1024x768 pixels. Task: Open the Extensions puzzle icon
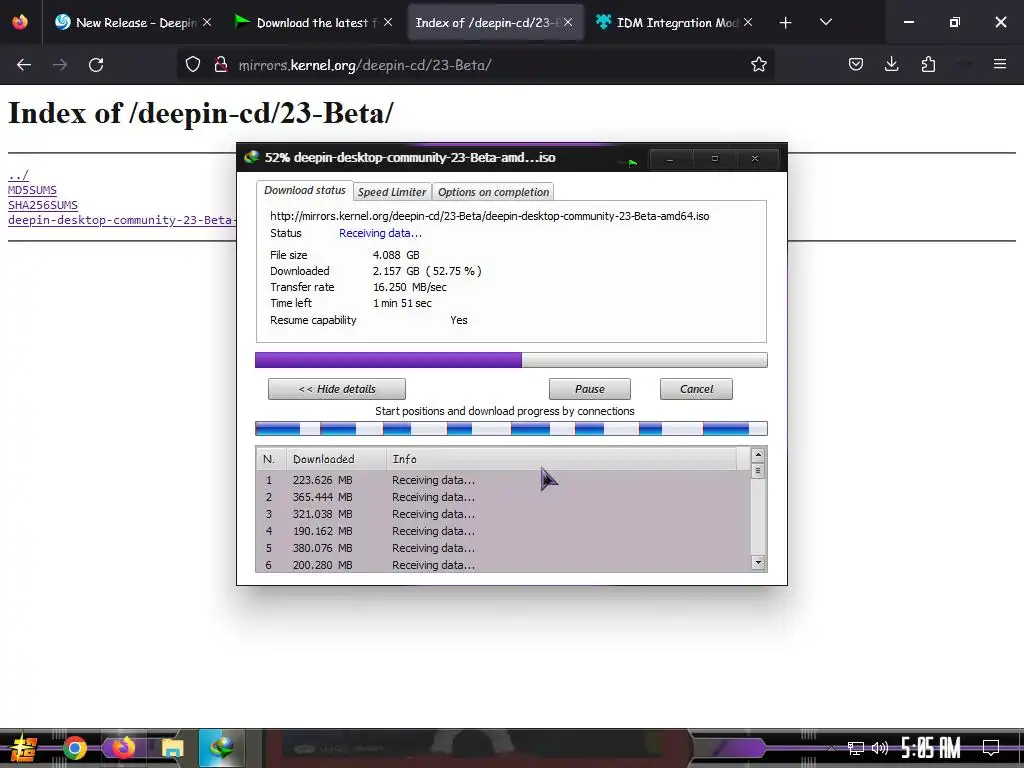[928, 65]
